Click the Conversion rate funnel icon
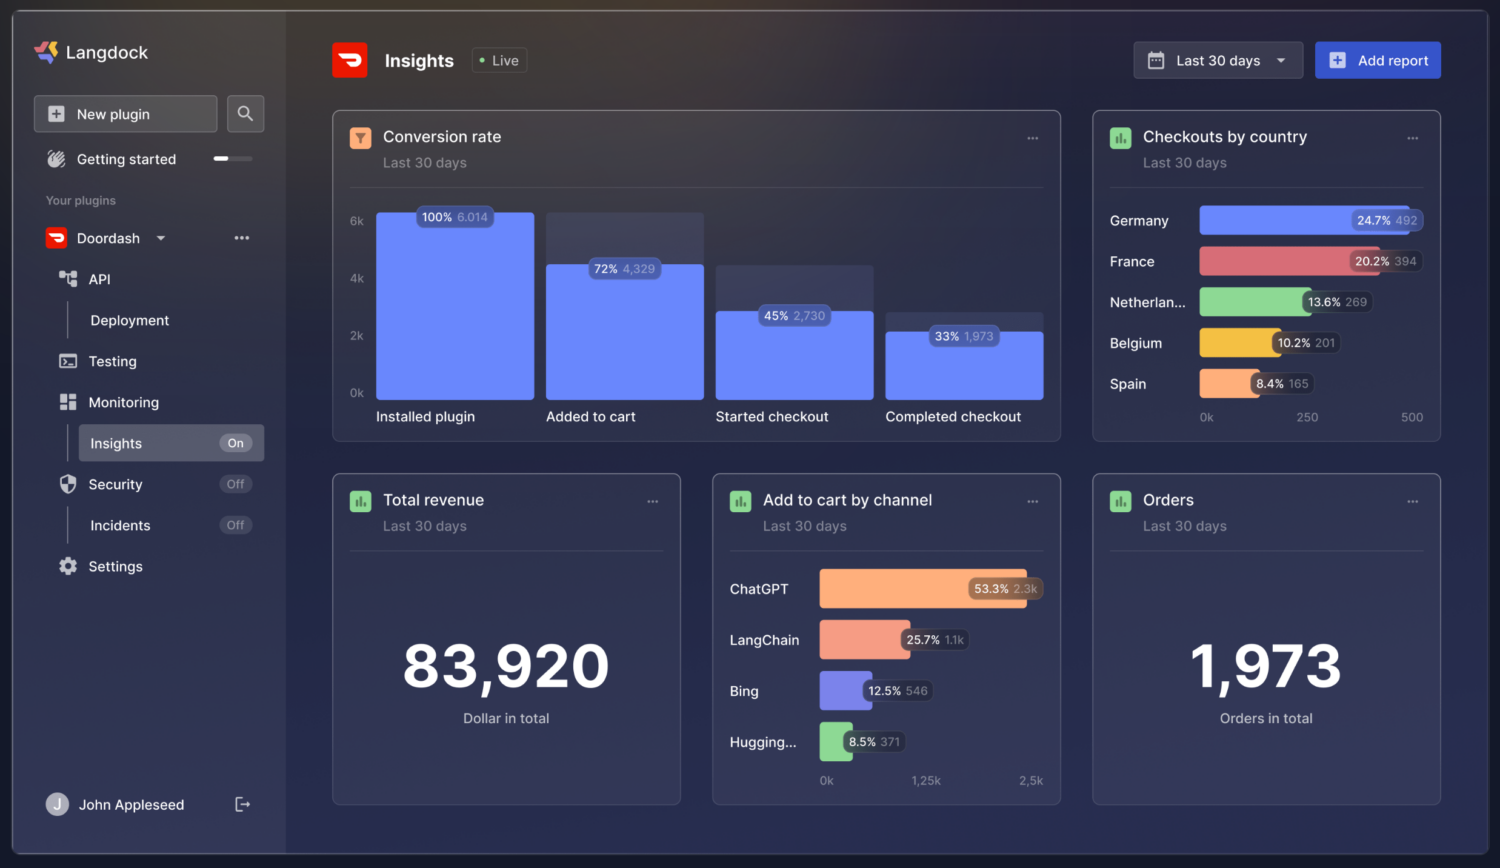 pos(360,138)
